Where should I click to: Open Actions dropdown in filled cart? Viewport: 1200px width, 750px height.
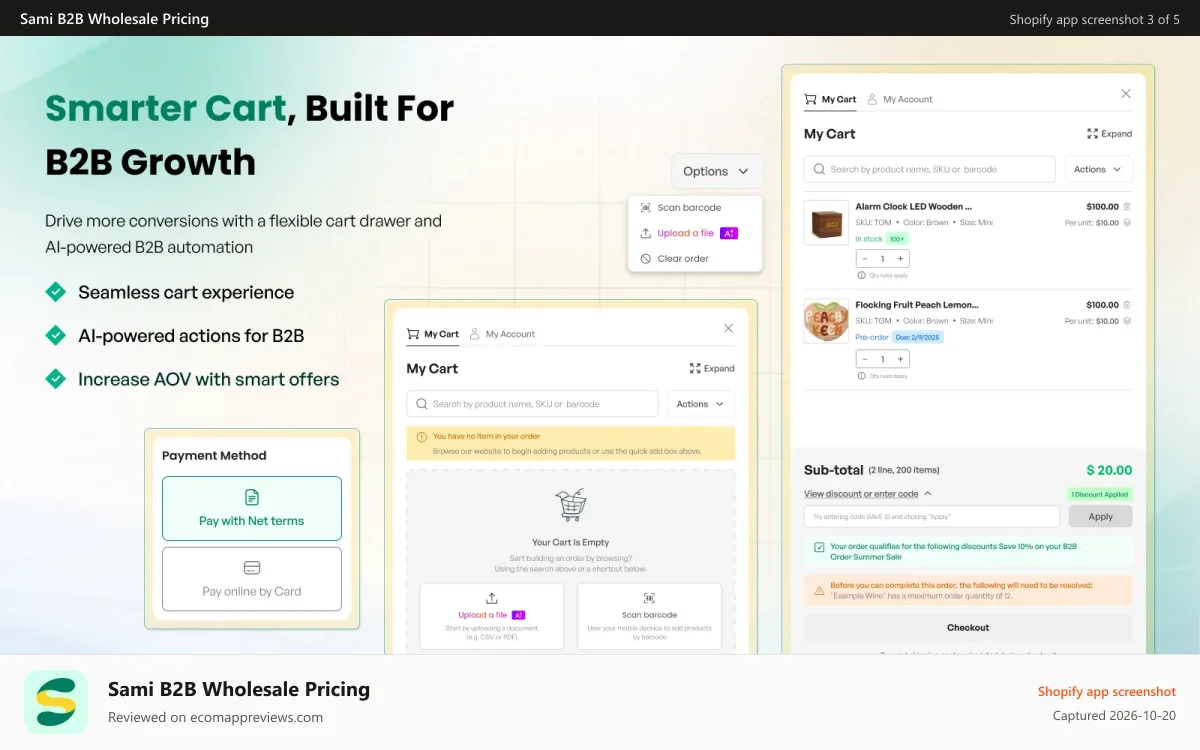[x=1098, y=169]
